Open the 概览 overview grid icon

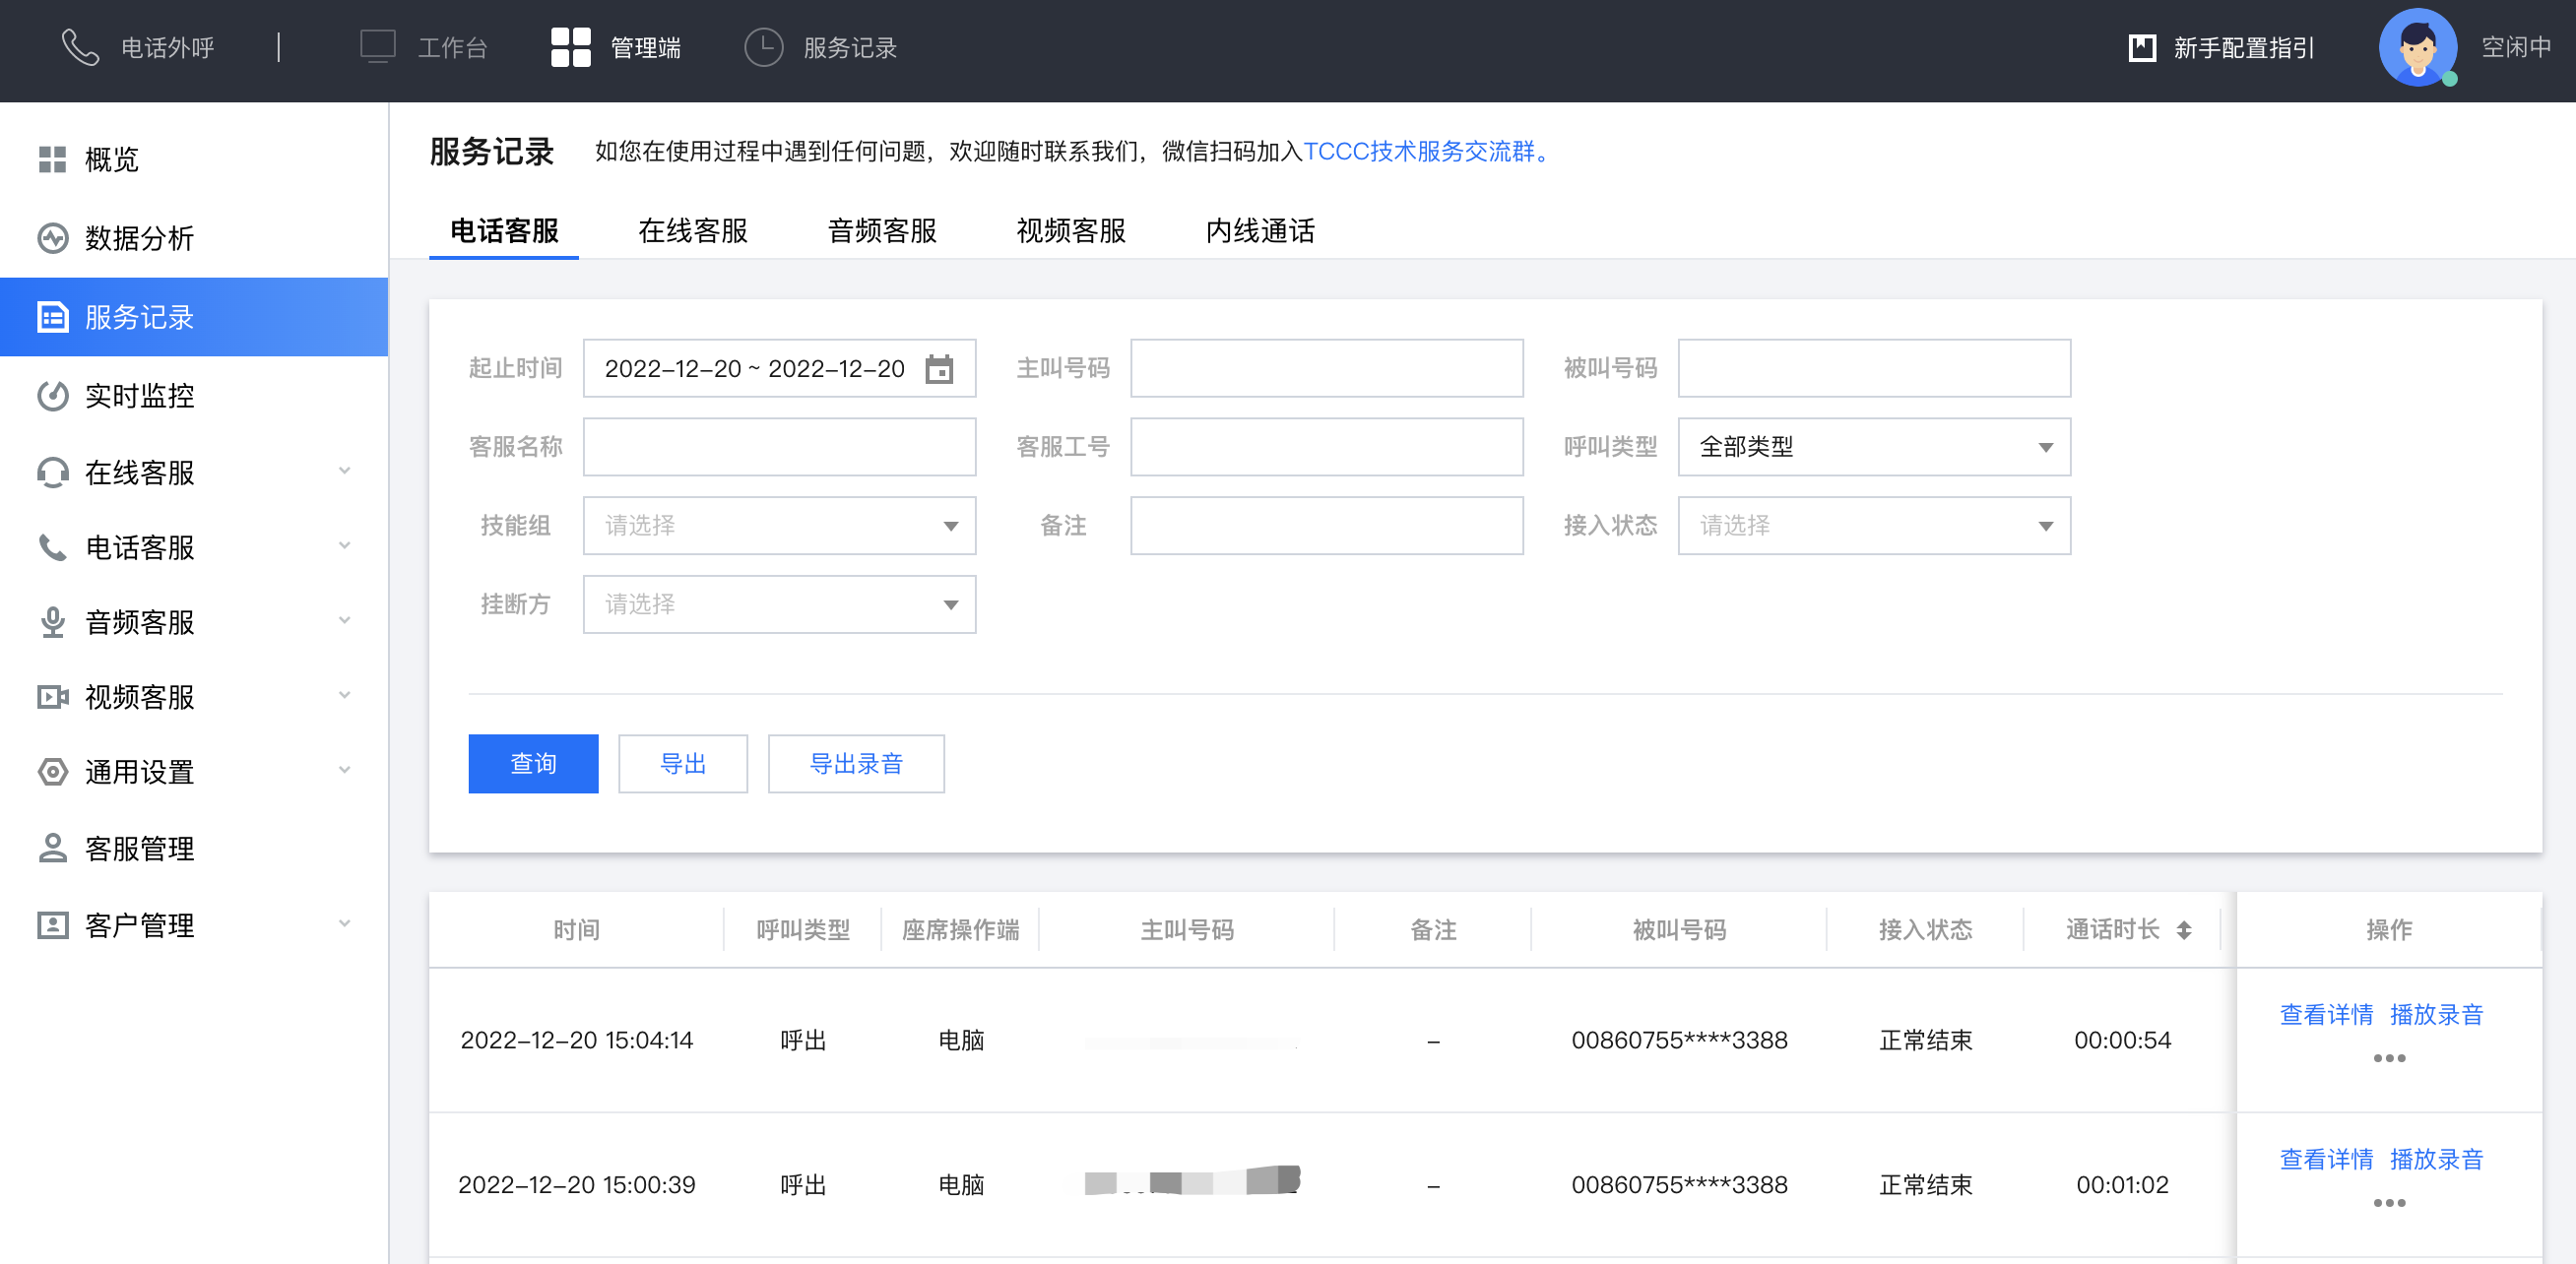(x=52, y=159)
